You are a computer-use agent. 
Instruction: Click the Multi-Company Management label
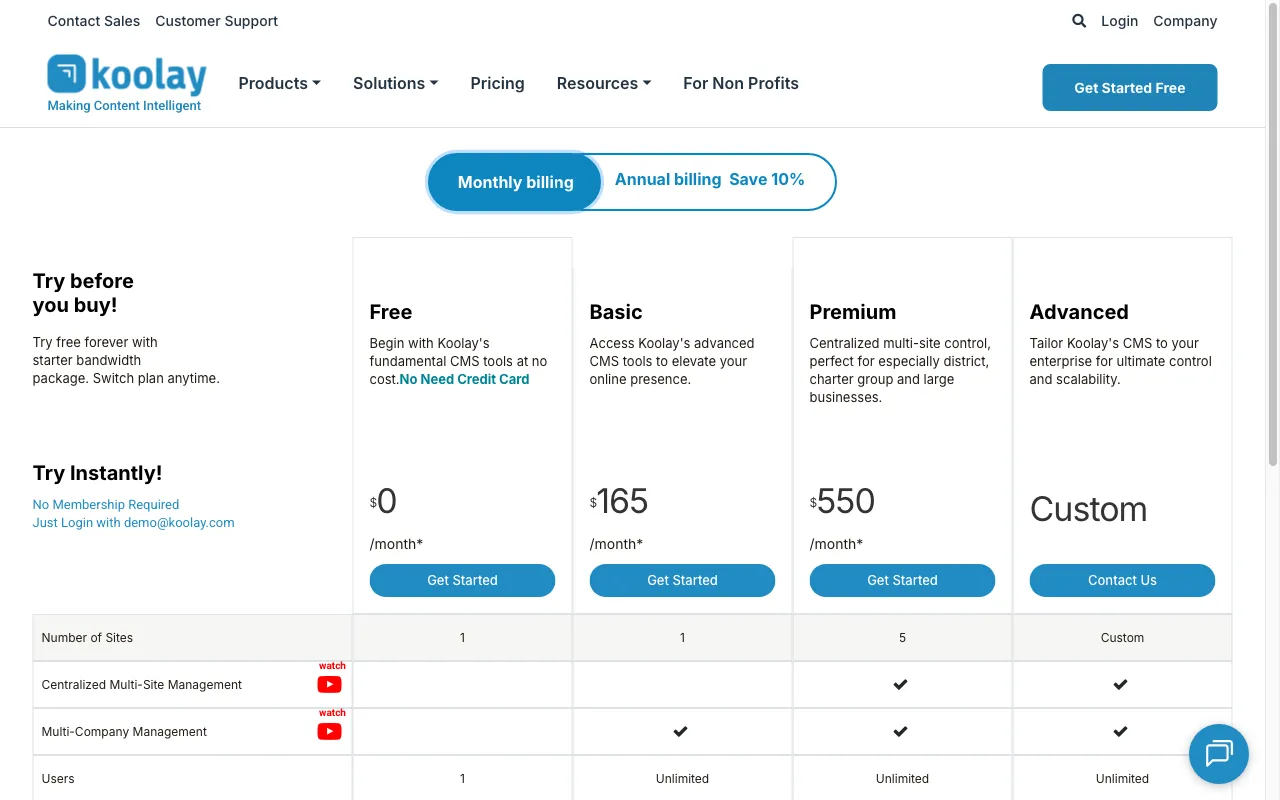(x=124, y=731)
